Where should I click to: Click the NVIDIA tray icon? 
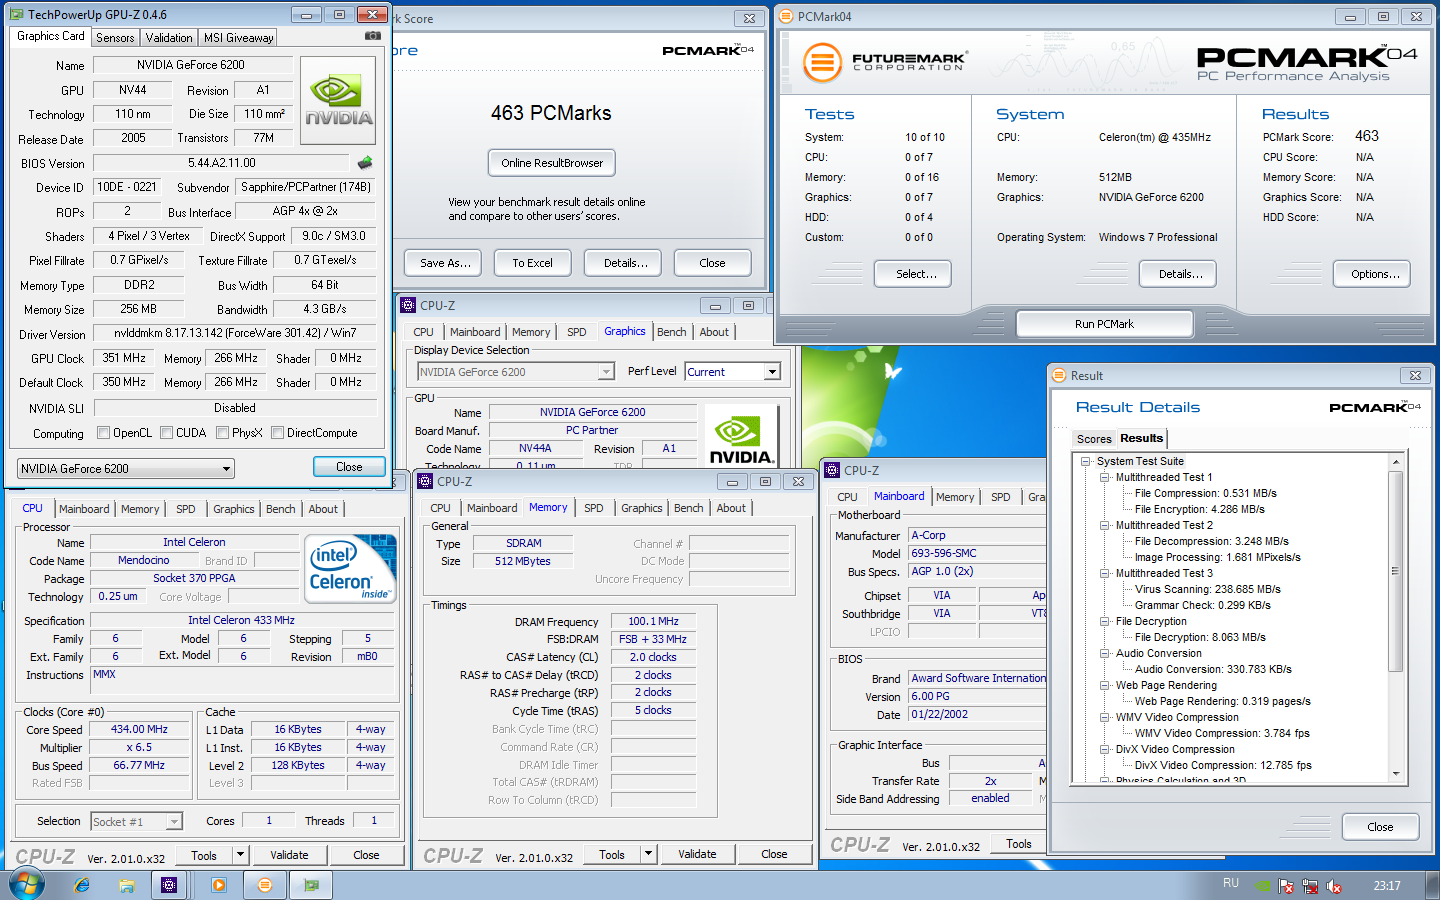tap(1263, 886)
